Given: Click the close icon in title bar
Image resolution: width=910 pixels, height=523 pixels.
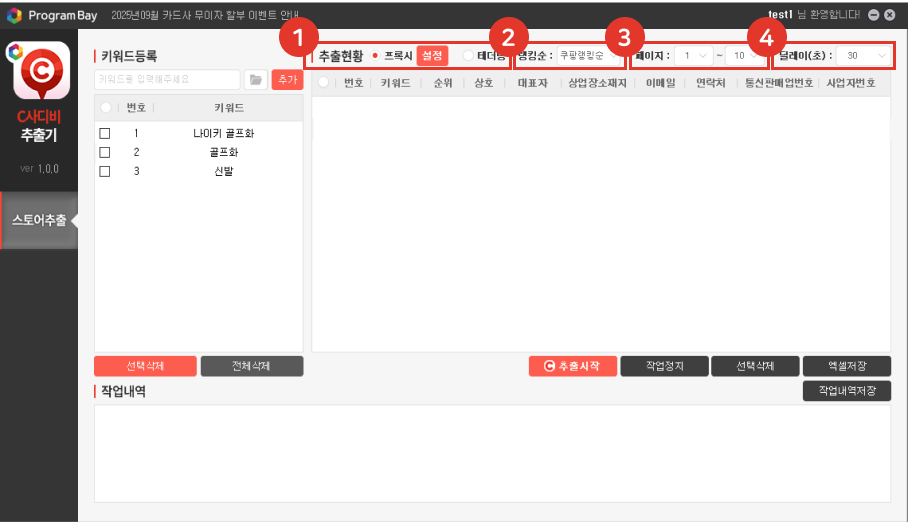Looking at the screenshot, I should click(x=889, y=15).
